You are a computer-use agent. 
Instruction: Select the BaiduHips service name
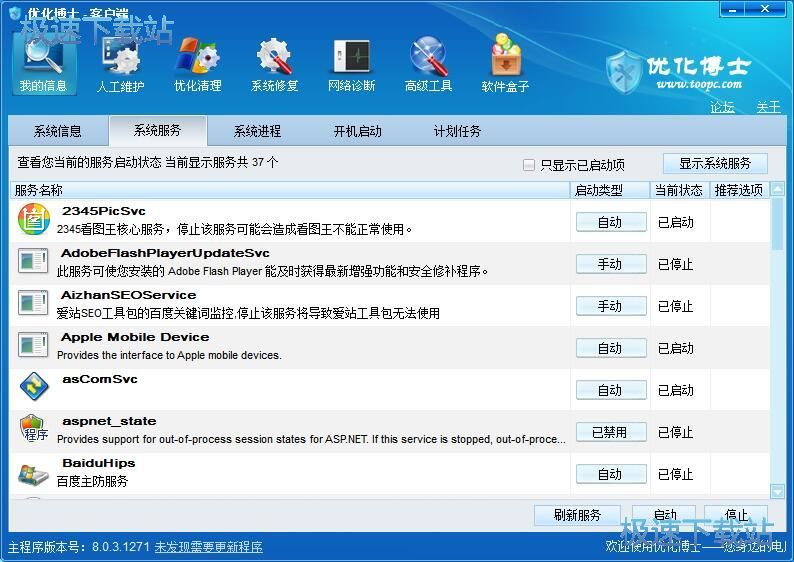click(x=99, y=463)
